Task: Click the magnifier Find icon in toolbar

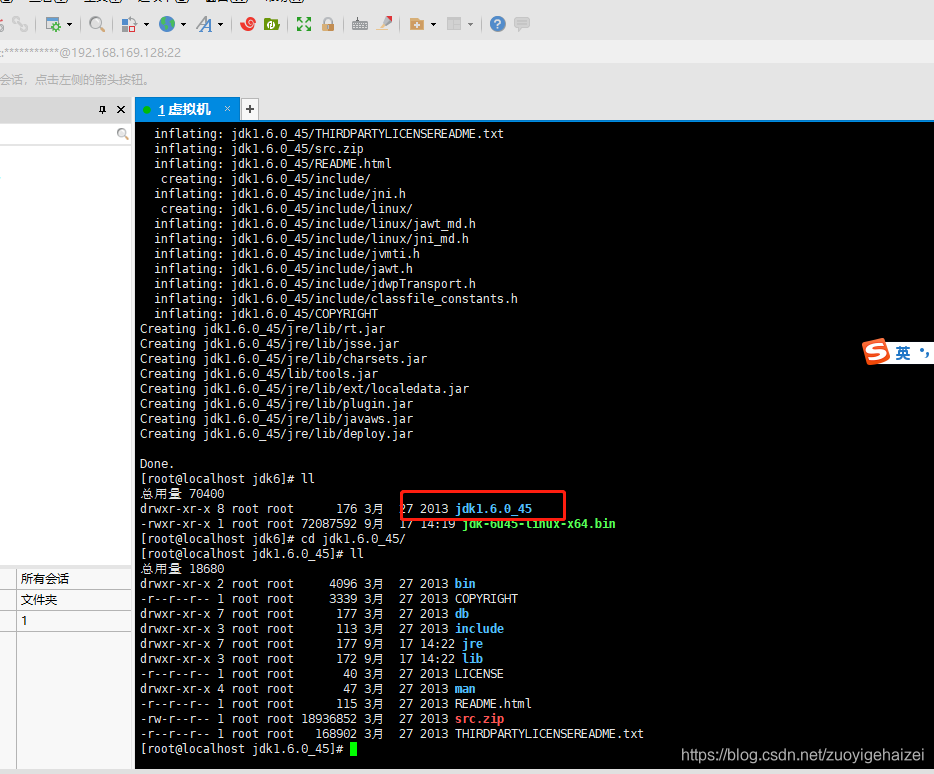Action: coord(96,24)
